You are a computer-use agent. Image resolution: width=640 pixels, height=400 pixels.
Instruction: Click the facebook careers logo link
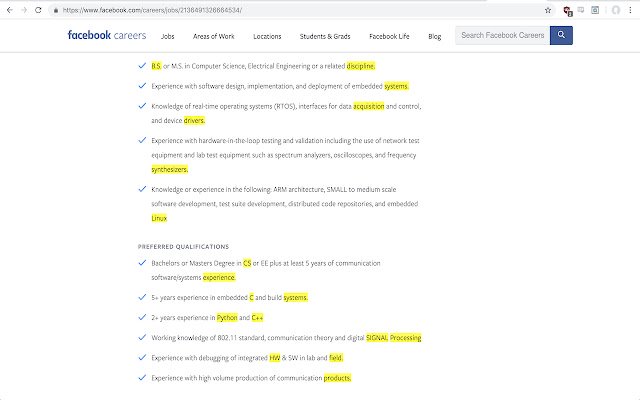[x=107, y=35]
